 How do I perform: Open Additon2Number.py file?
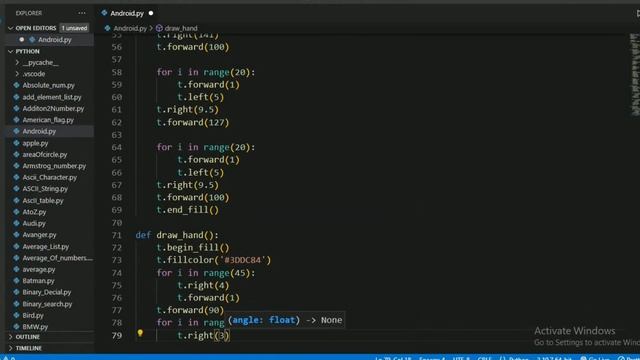pyautogui.click(x=53, y=109)
